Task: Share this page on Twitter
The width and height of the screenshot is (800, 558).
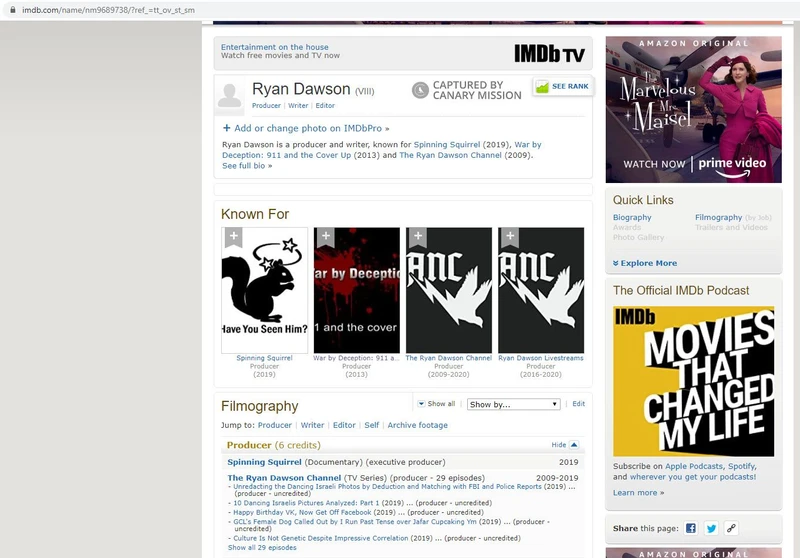Action: click(711, 528)
